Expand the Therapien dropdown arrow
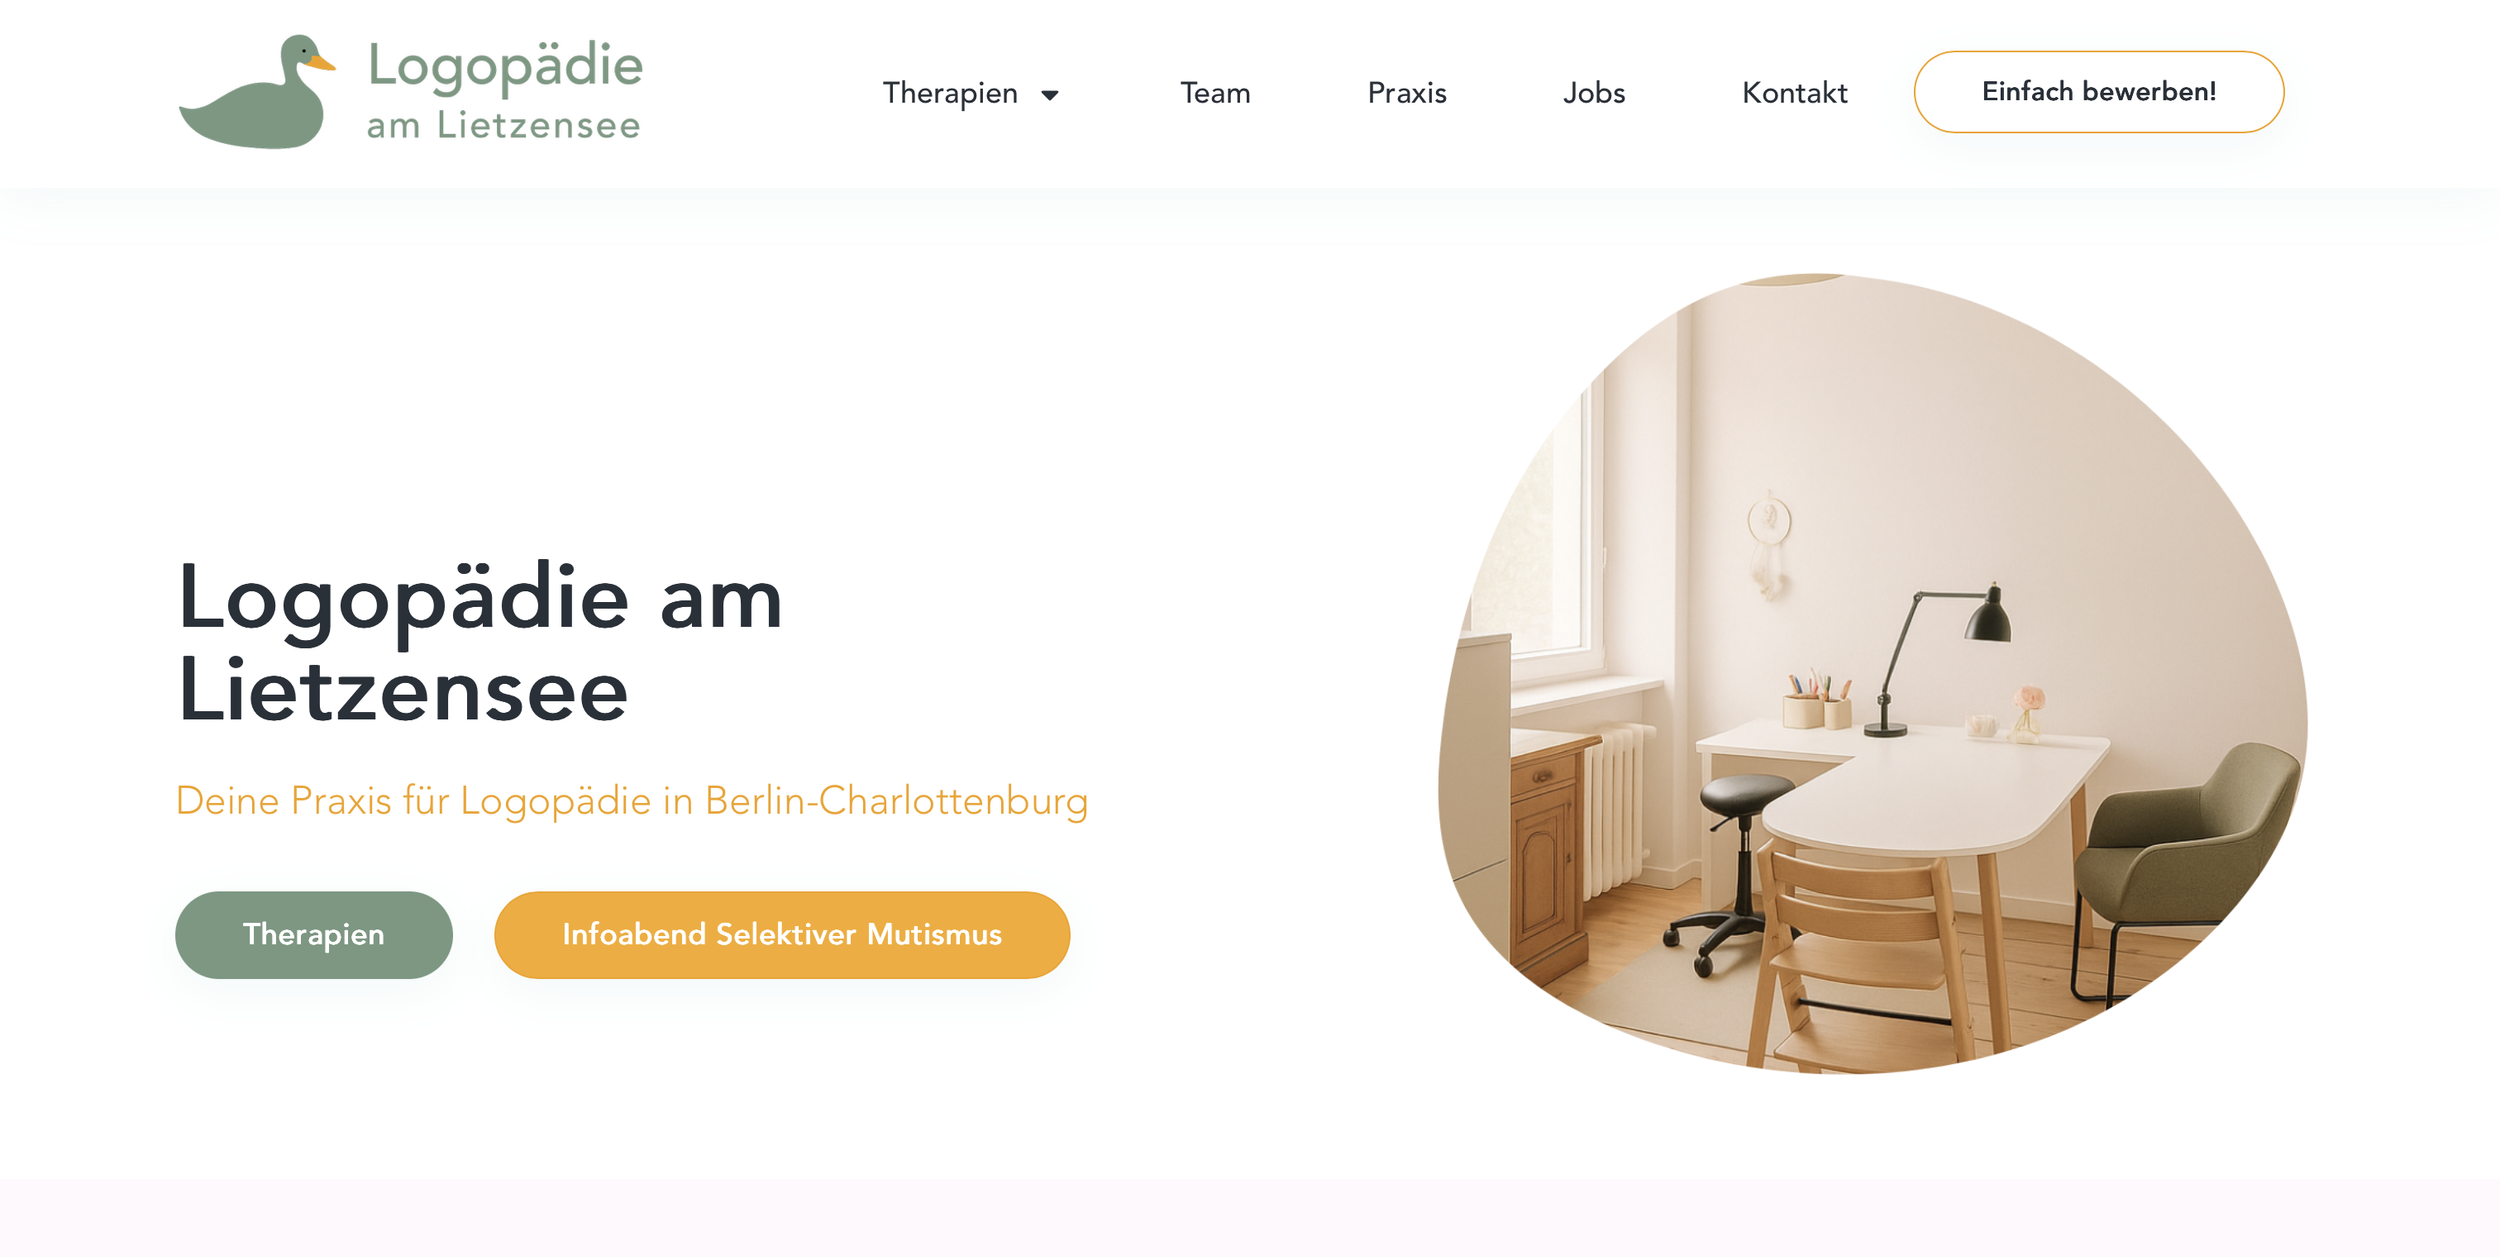The height and width of the screenshot is (1257, 2500). (1049, 95)
